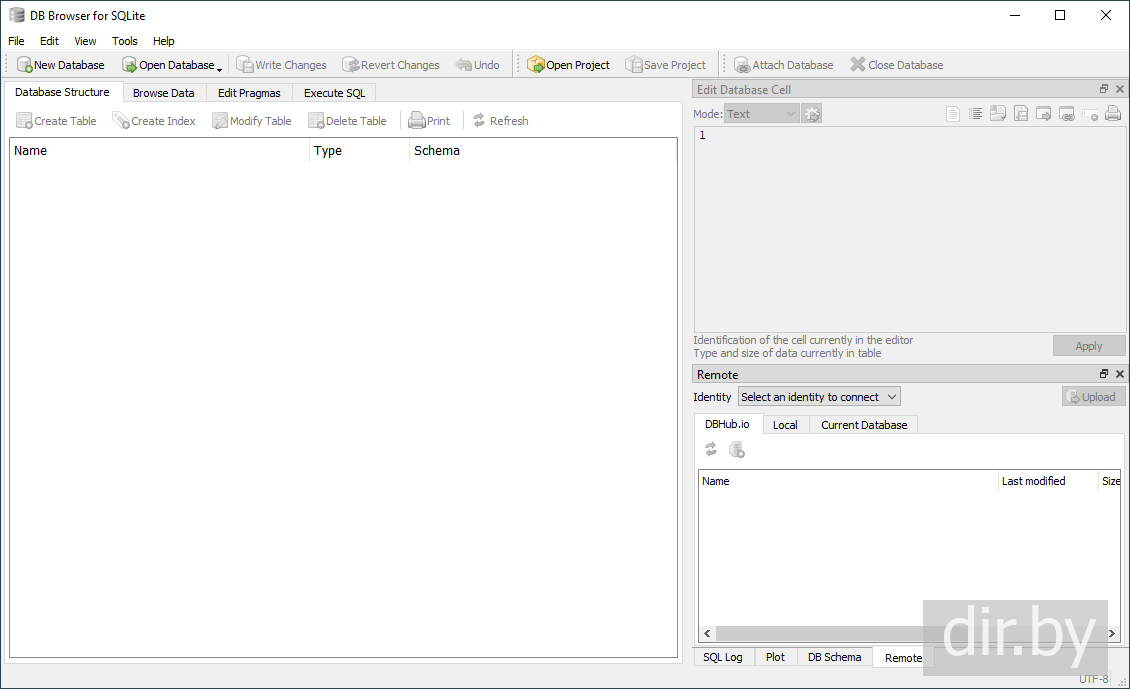Close the Remote panel
This screenshot has width=1130, height=689.
tap(1120, 374)
